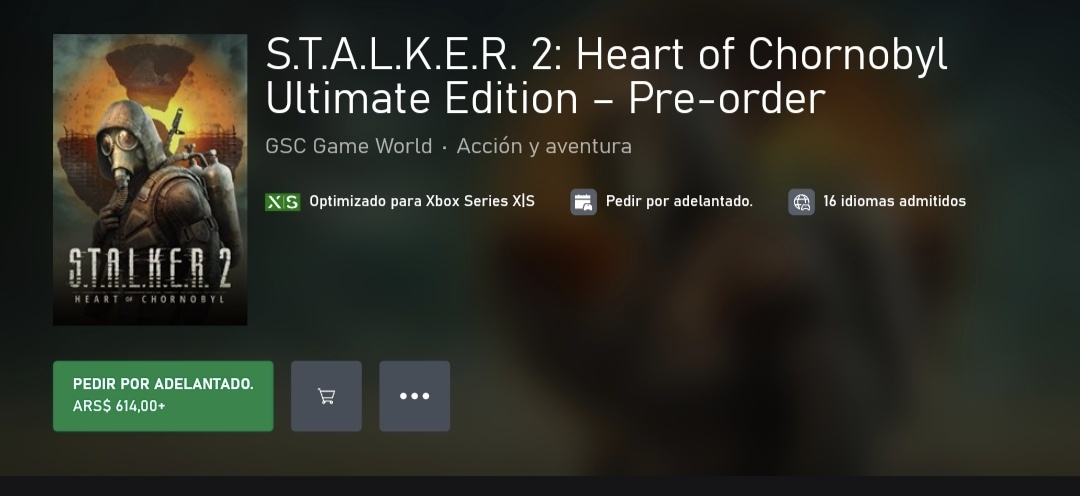Image resolution: width=1080 pixels, height=496 pixels.
Task: Click the Optimizado para Xbox Series X|S text
Action: pos(422,201)
